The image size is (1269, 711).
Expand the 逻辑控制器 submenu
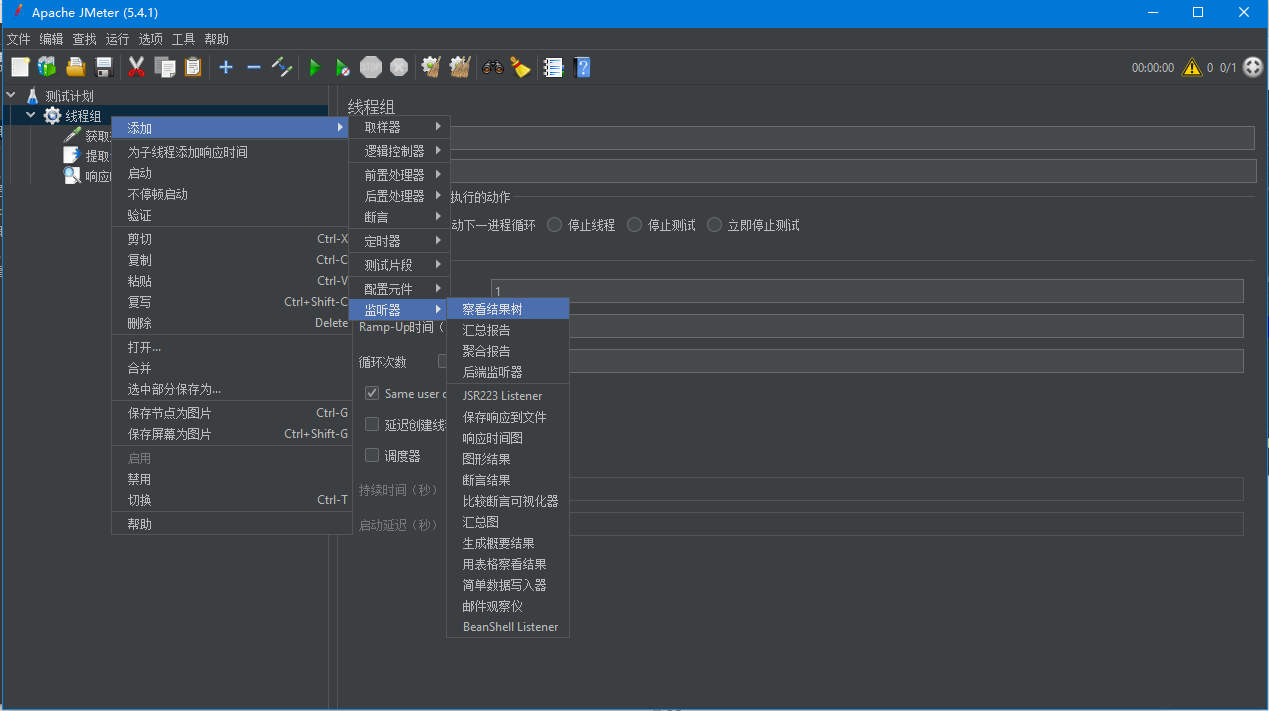399,151
